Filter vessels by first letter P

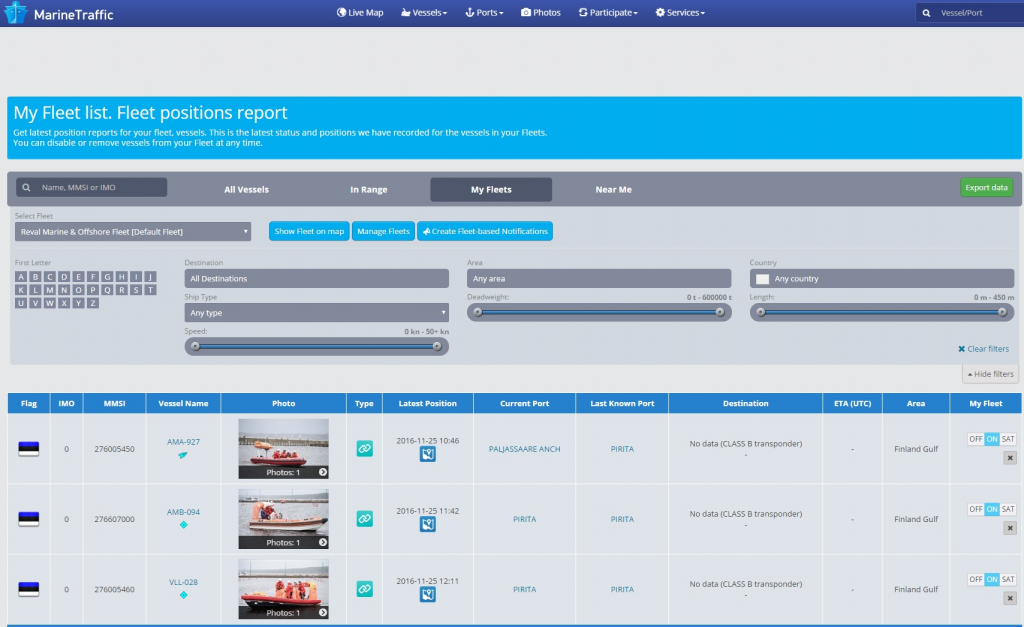(93, 290)
